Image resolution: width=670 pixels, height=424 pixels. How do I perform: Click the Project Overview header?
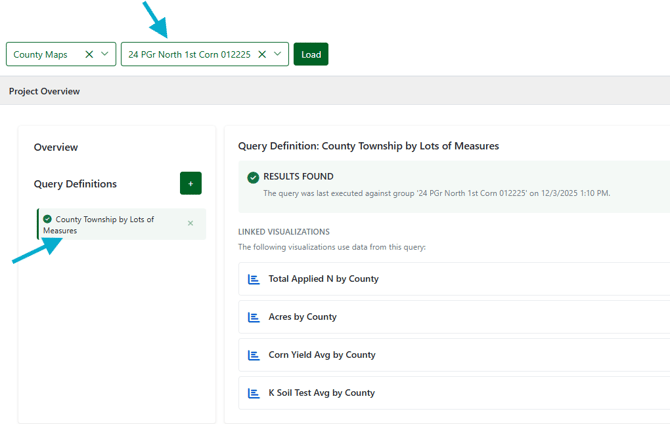tap(44, 91)
